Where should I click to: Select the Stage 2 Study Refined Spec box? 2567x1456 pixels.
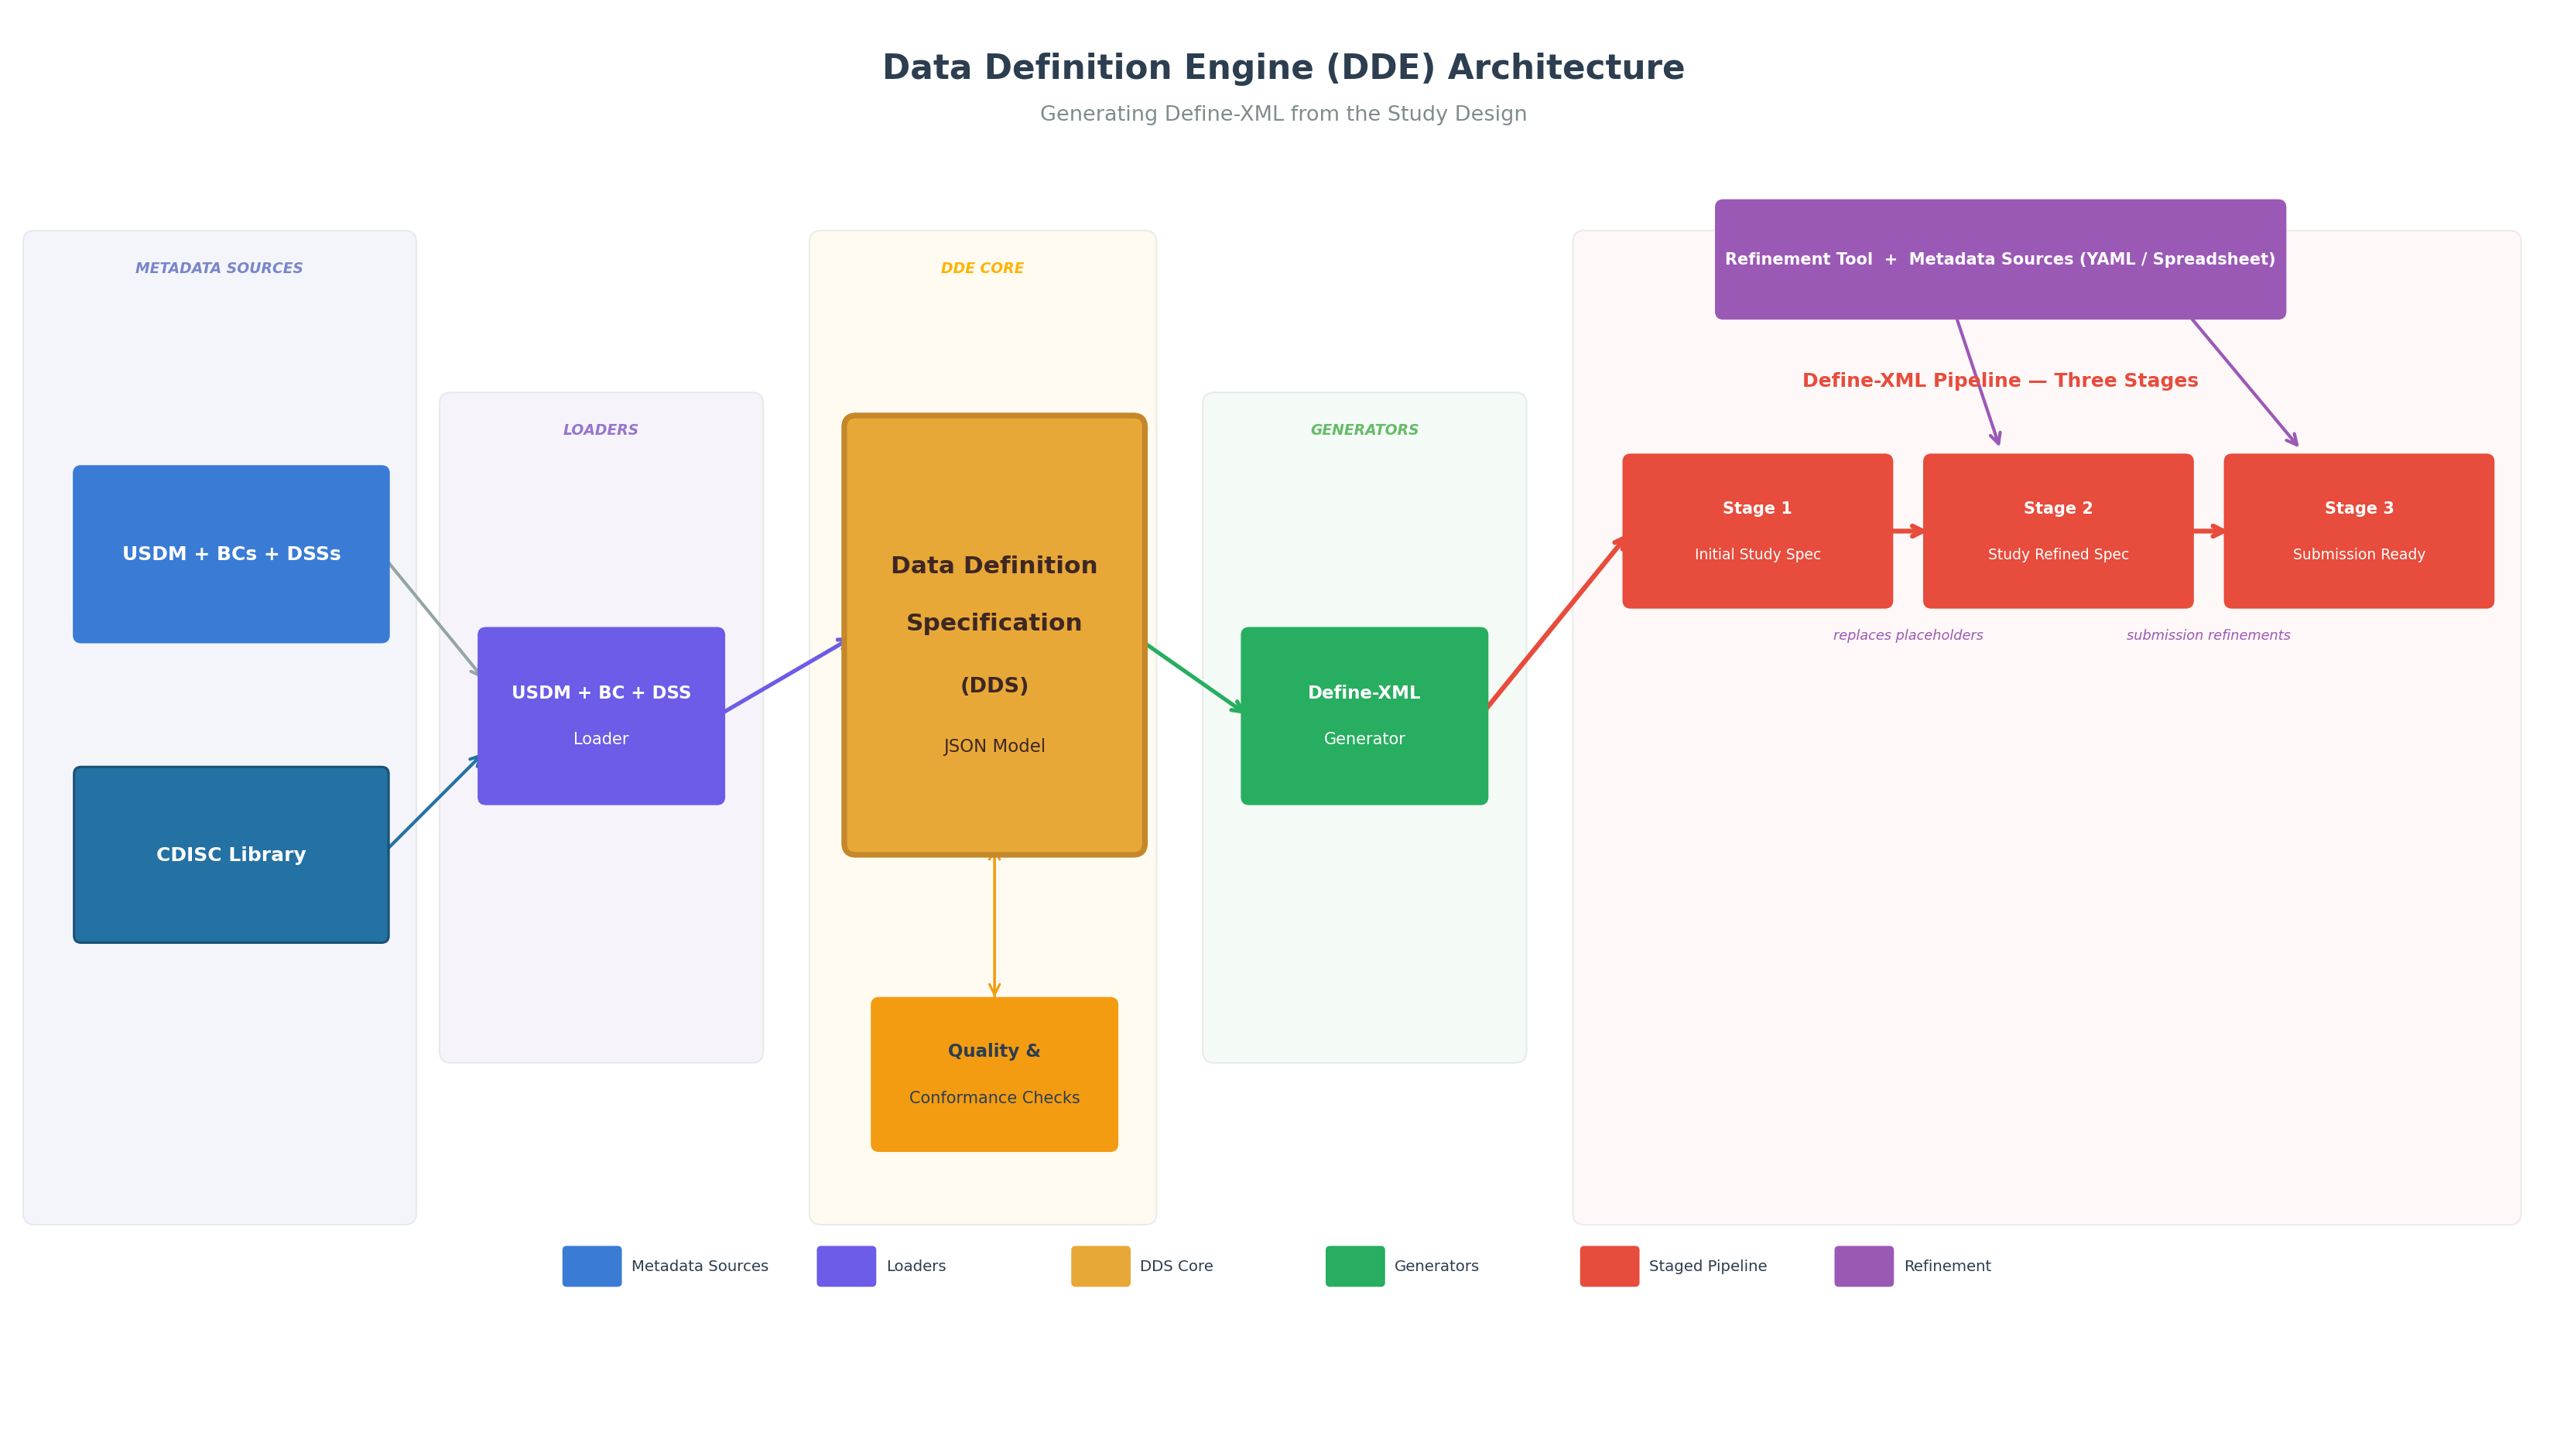(2058, 531)
